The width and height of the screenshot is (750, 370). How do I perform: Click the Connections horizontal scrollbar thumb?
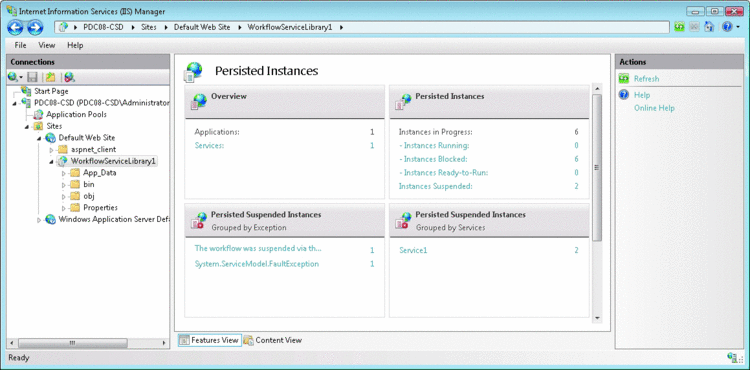click(72, 343)
